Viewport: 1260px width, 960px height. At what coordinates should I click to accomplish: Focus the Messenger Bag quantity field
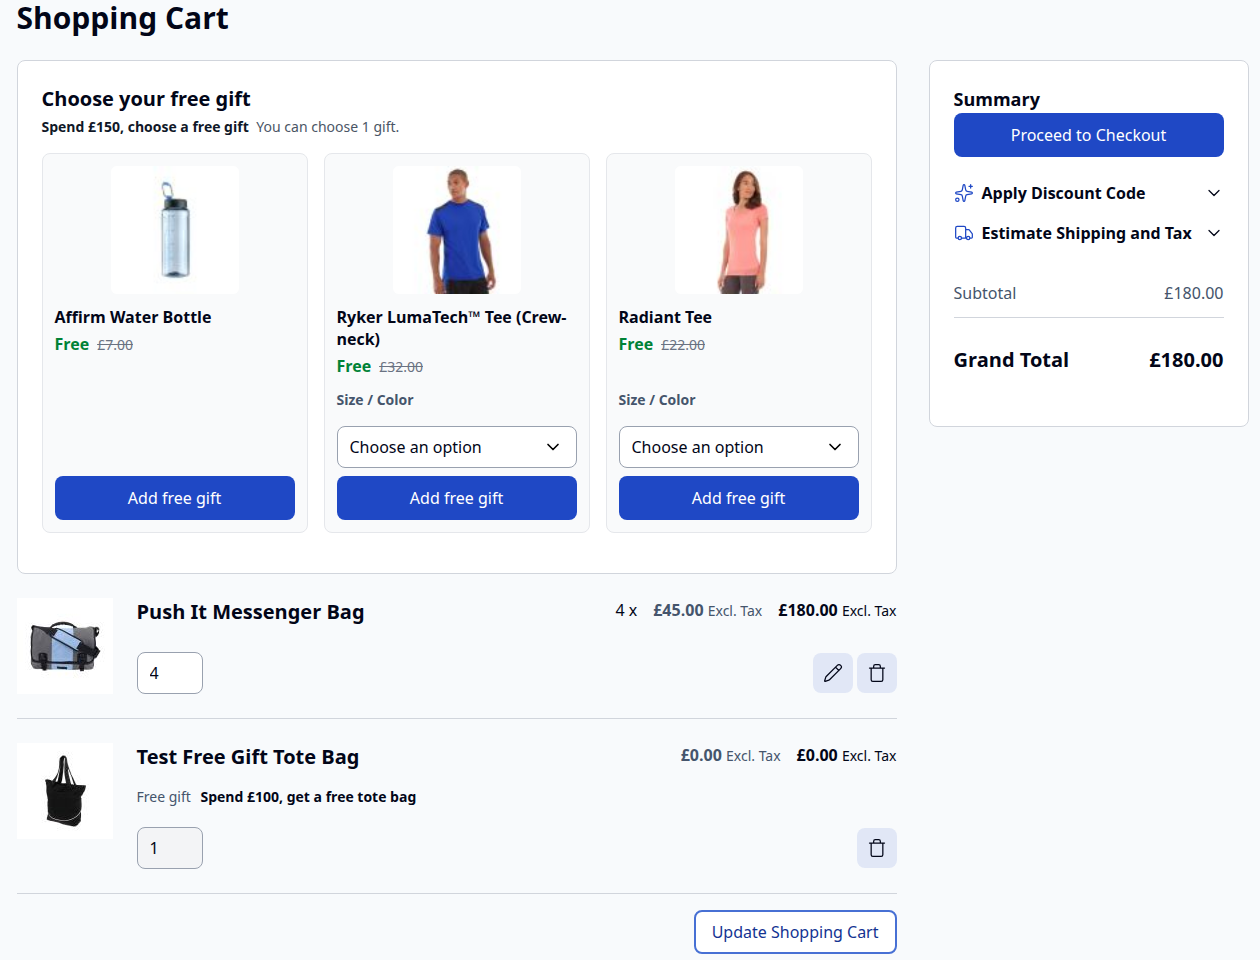(x=170, y=673)
